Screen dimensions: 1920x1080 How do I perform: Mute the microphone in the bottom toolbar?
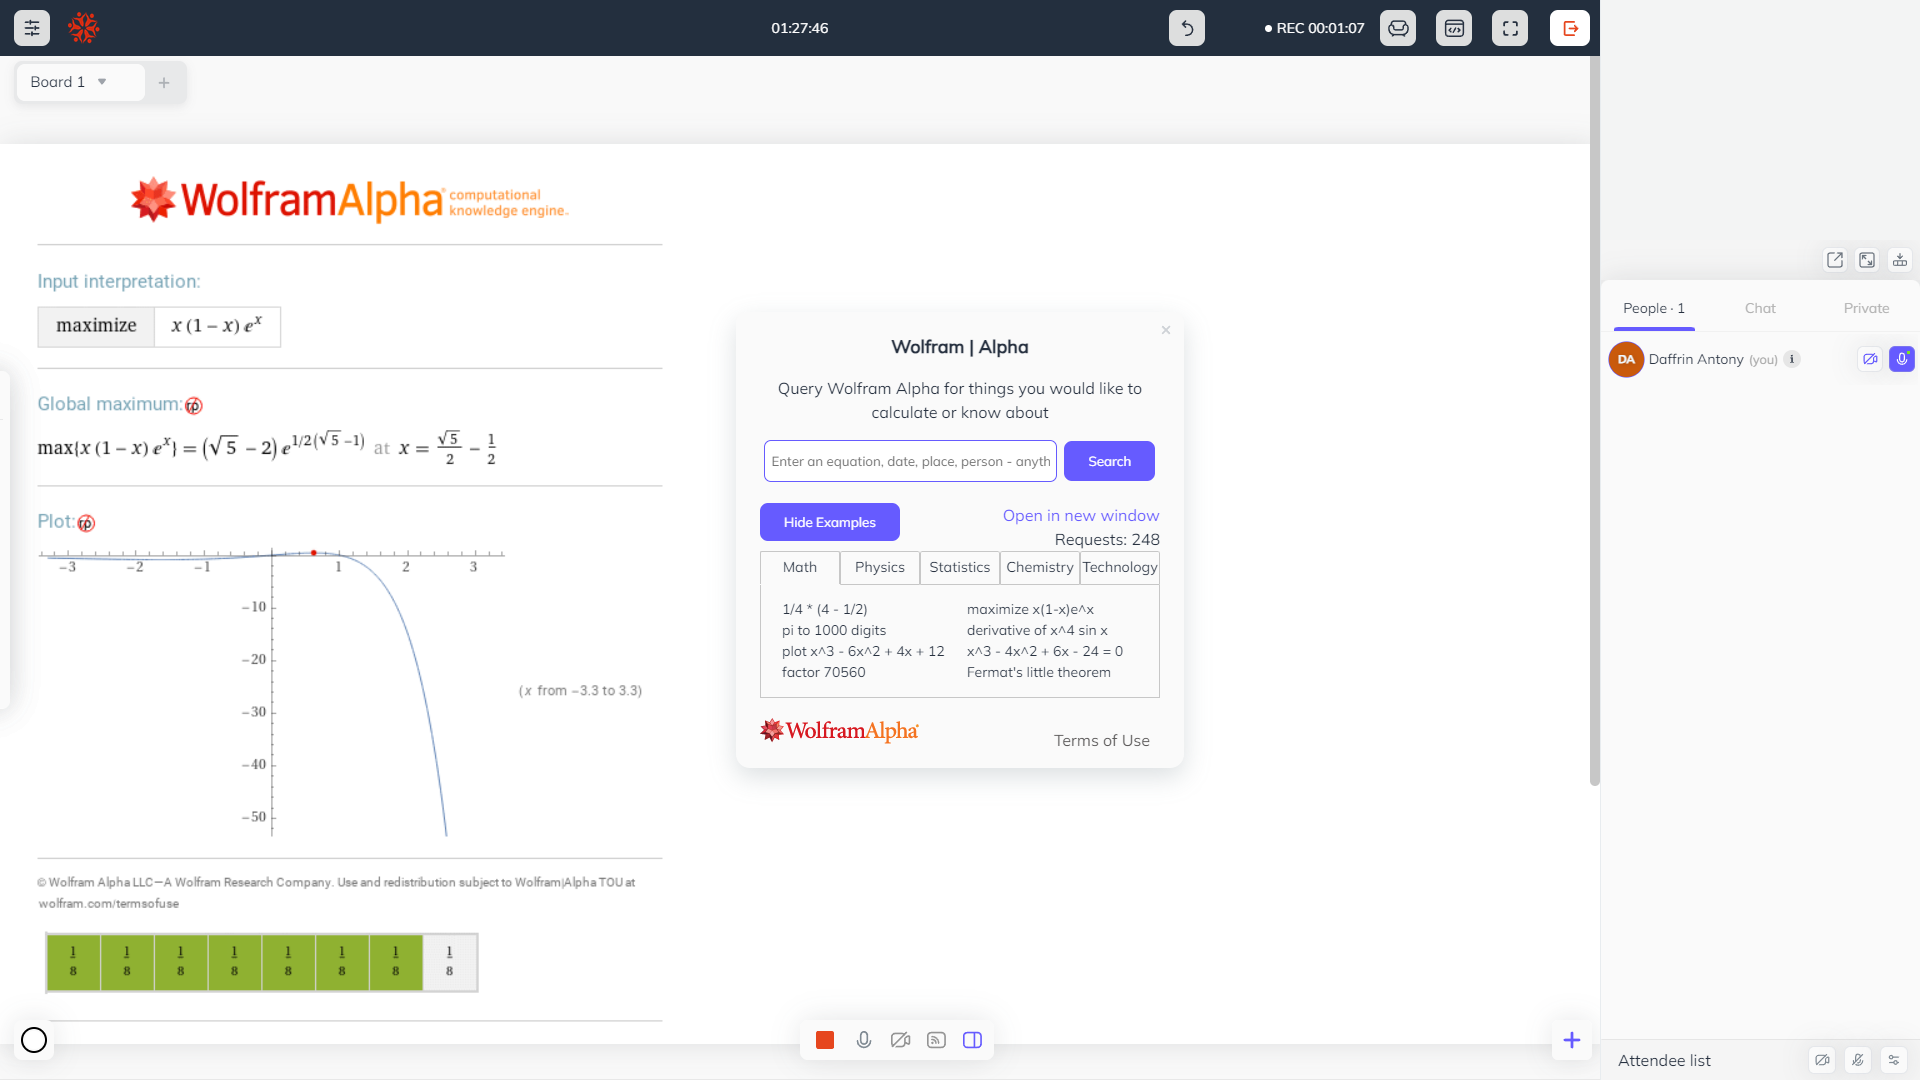(863, 1040)
